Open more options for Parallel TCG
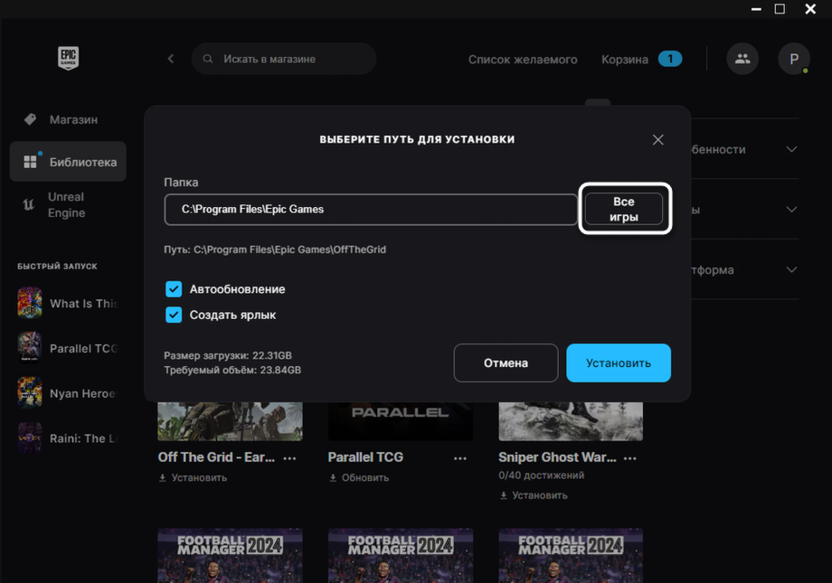The width and height of the screenshot is (832, 583). pos(460,458)
